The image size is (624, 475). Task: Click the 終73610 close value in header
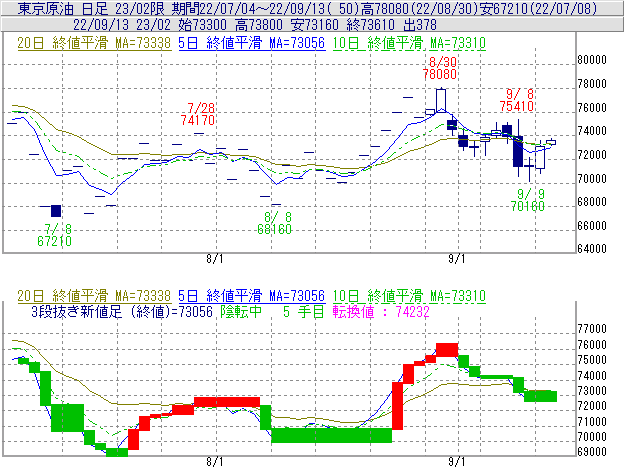[x=370, y=25]
